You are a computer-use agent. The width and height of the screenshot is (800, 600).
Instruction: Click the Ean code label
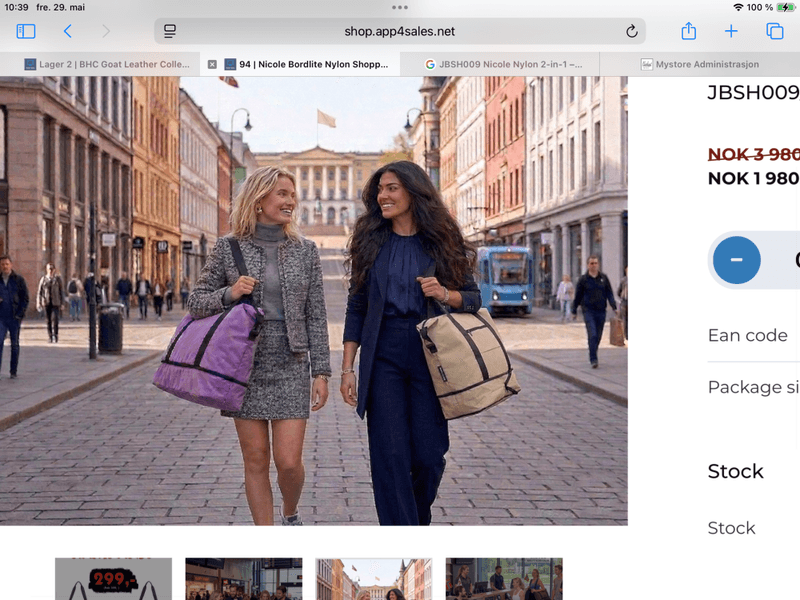pyautogui.click(x=747, y=335)
